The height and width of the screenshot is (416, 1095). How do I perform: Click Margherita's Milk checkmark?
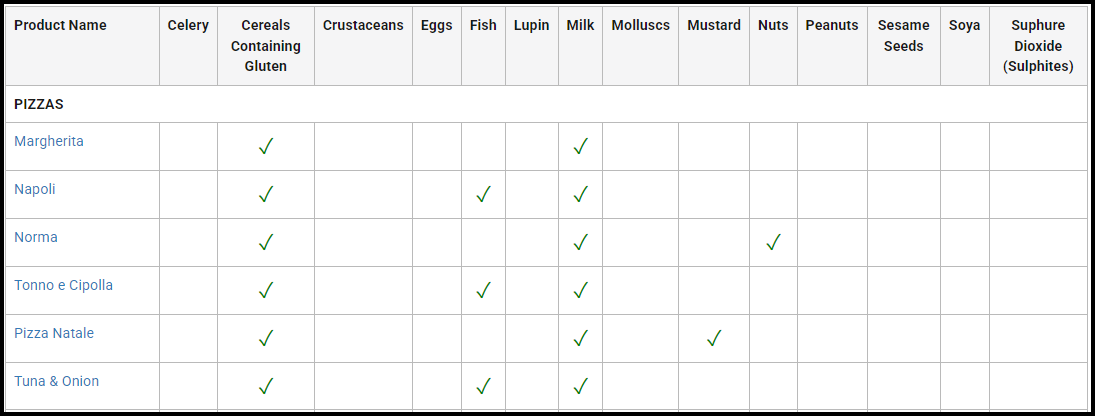tap(580, 147)
